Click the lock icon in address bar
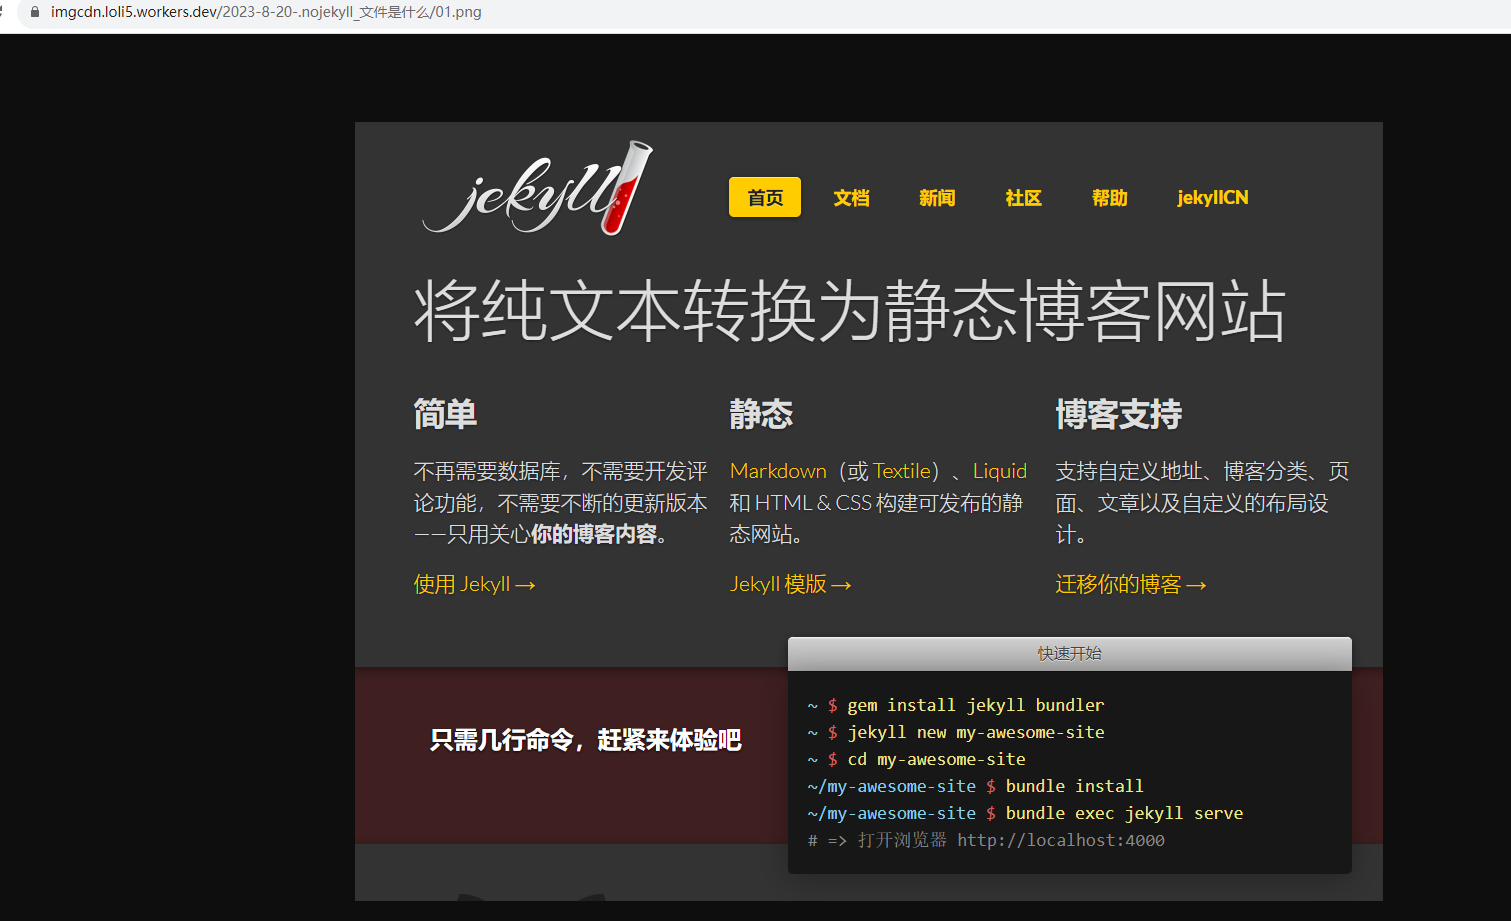 (35, 12)
